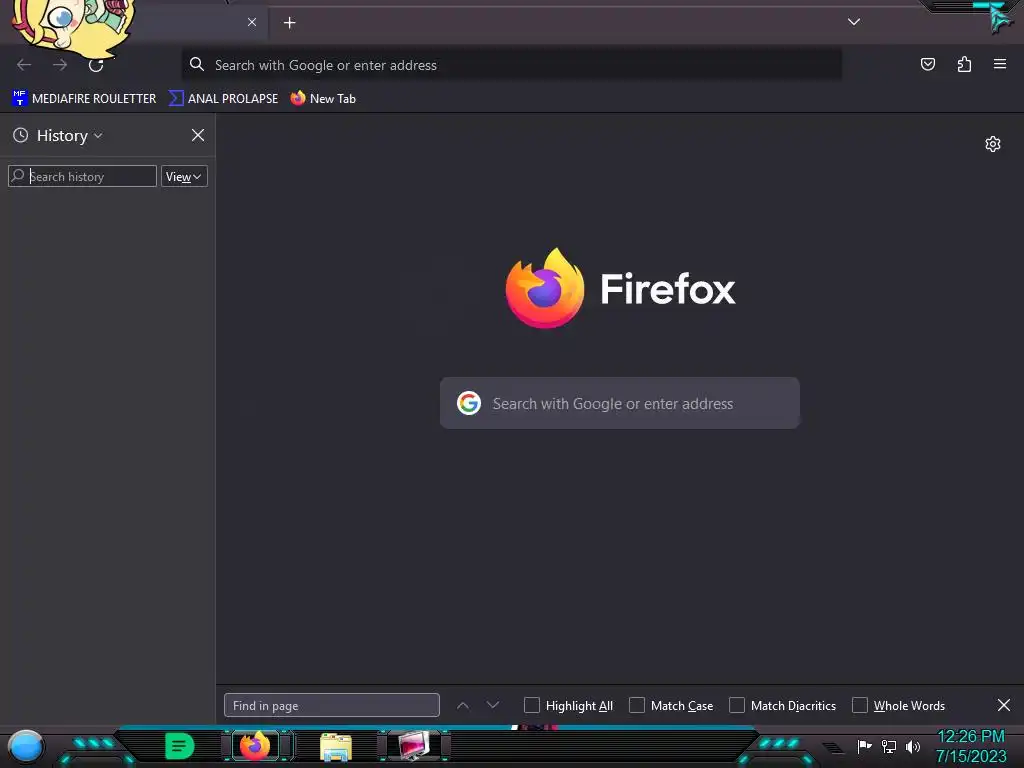
Task: Open the monitor app in taskbar
Action: (x=414, y=746)
